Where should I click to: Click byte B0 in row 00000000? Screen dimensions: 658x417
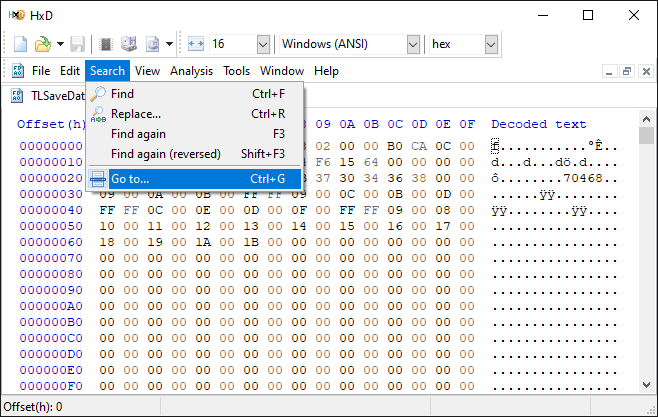[x=395, y=146]
